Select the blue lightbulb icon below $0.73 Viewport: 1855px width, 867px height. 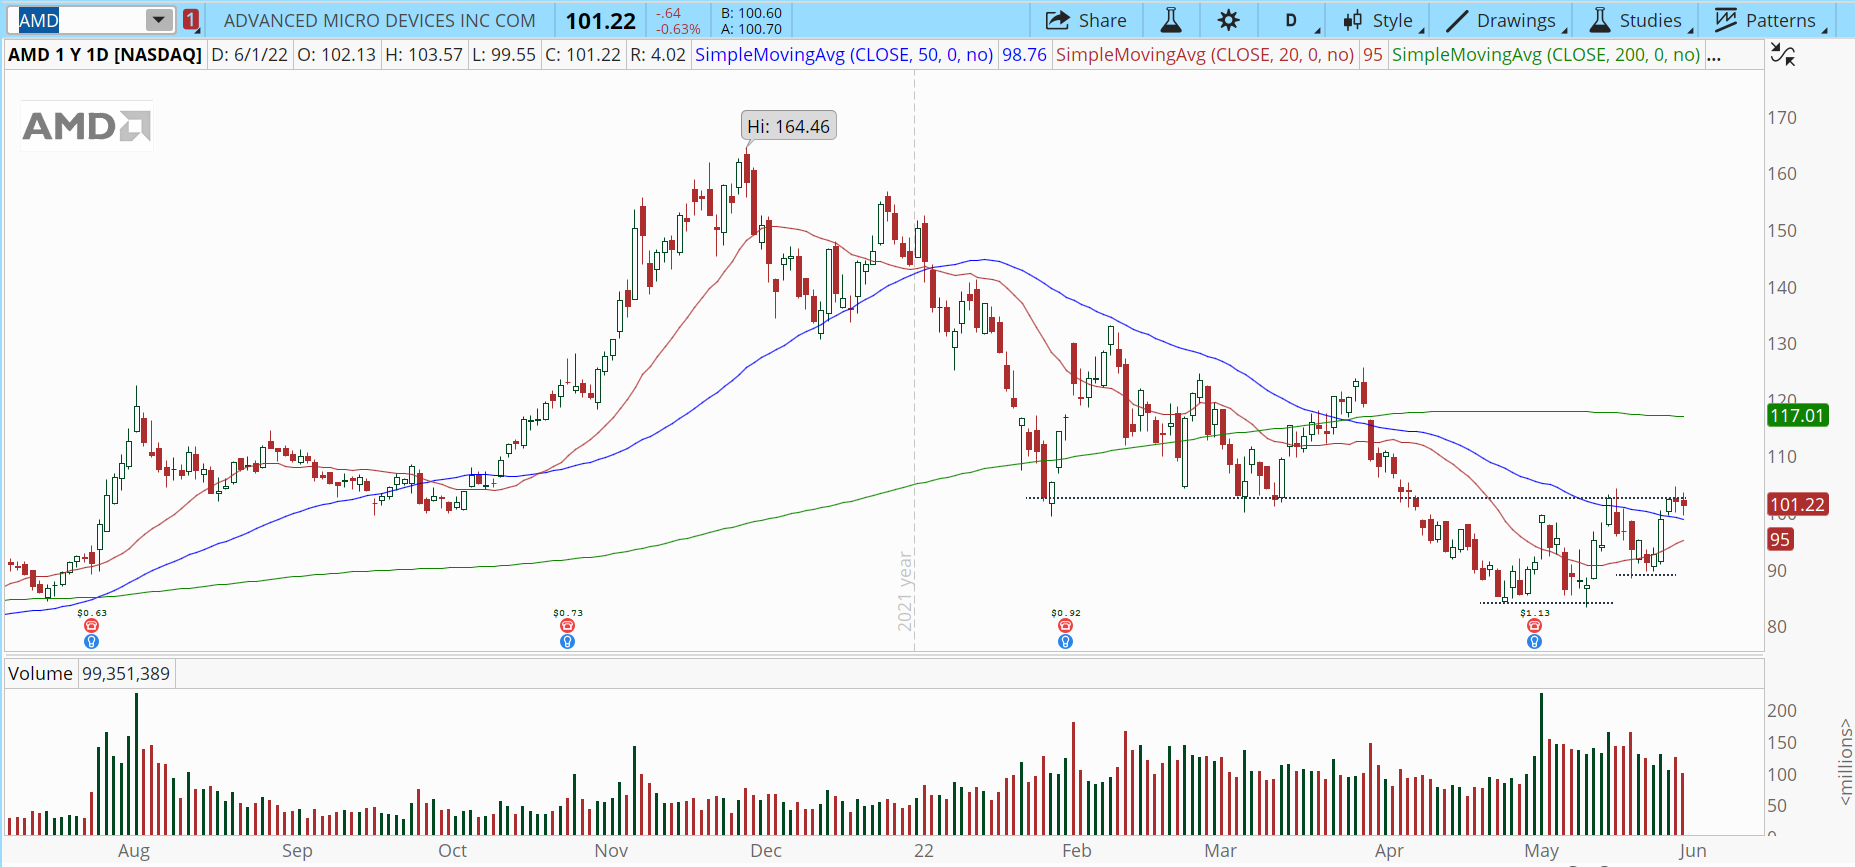567,641
